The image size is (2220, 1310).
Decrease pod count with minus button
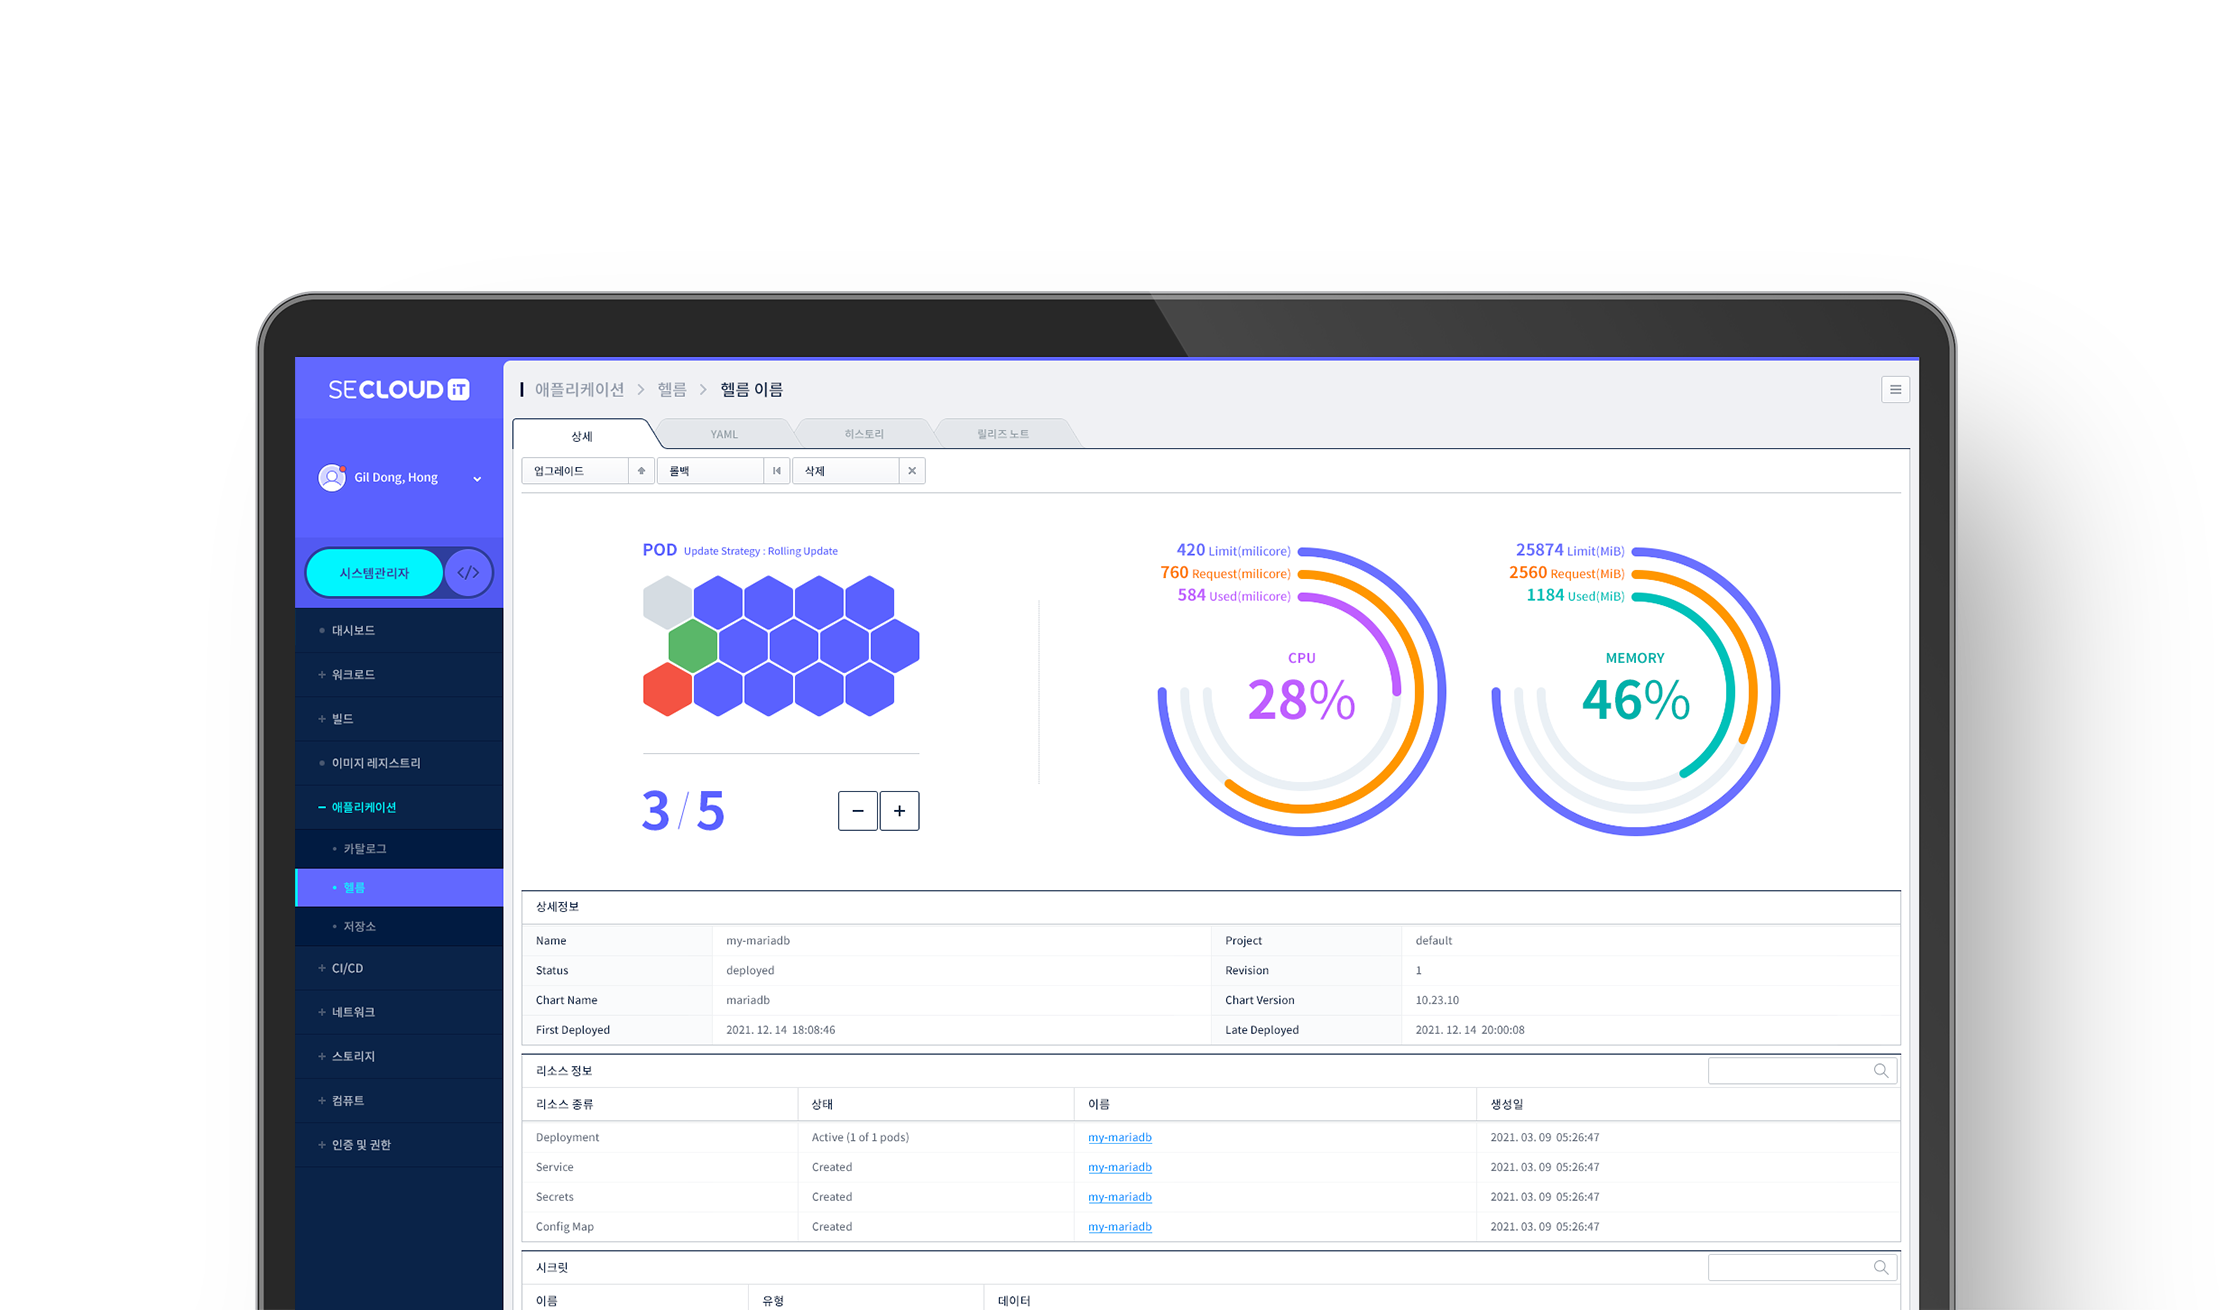[857, 811]
